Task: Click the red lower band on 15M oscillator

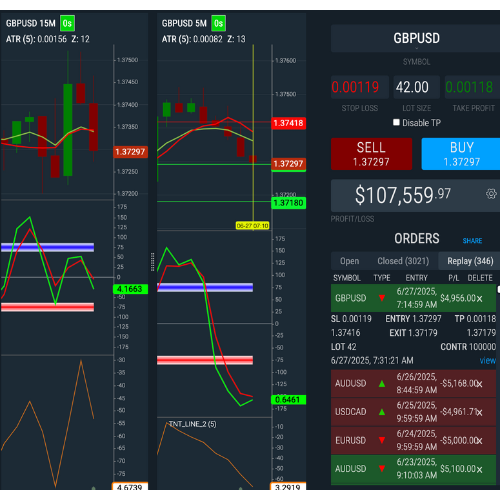Action: [47, 307]
